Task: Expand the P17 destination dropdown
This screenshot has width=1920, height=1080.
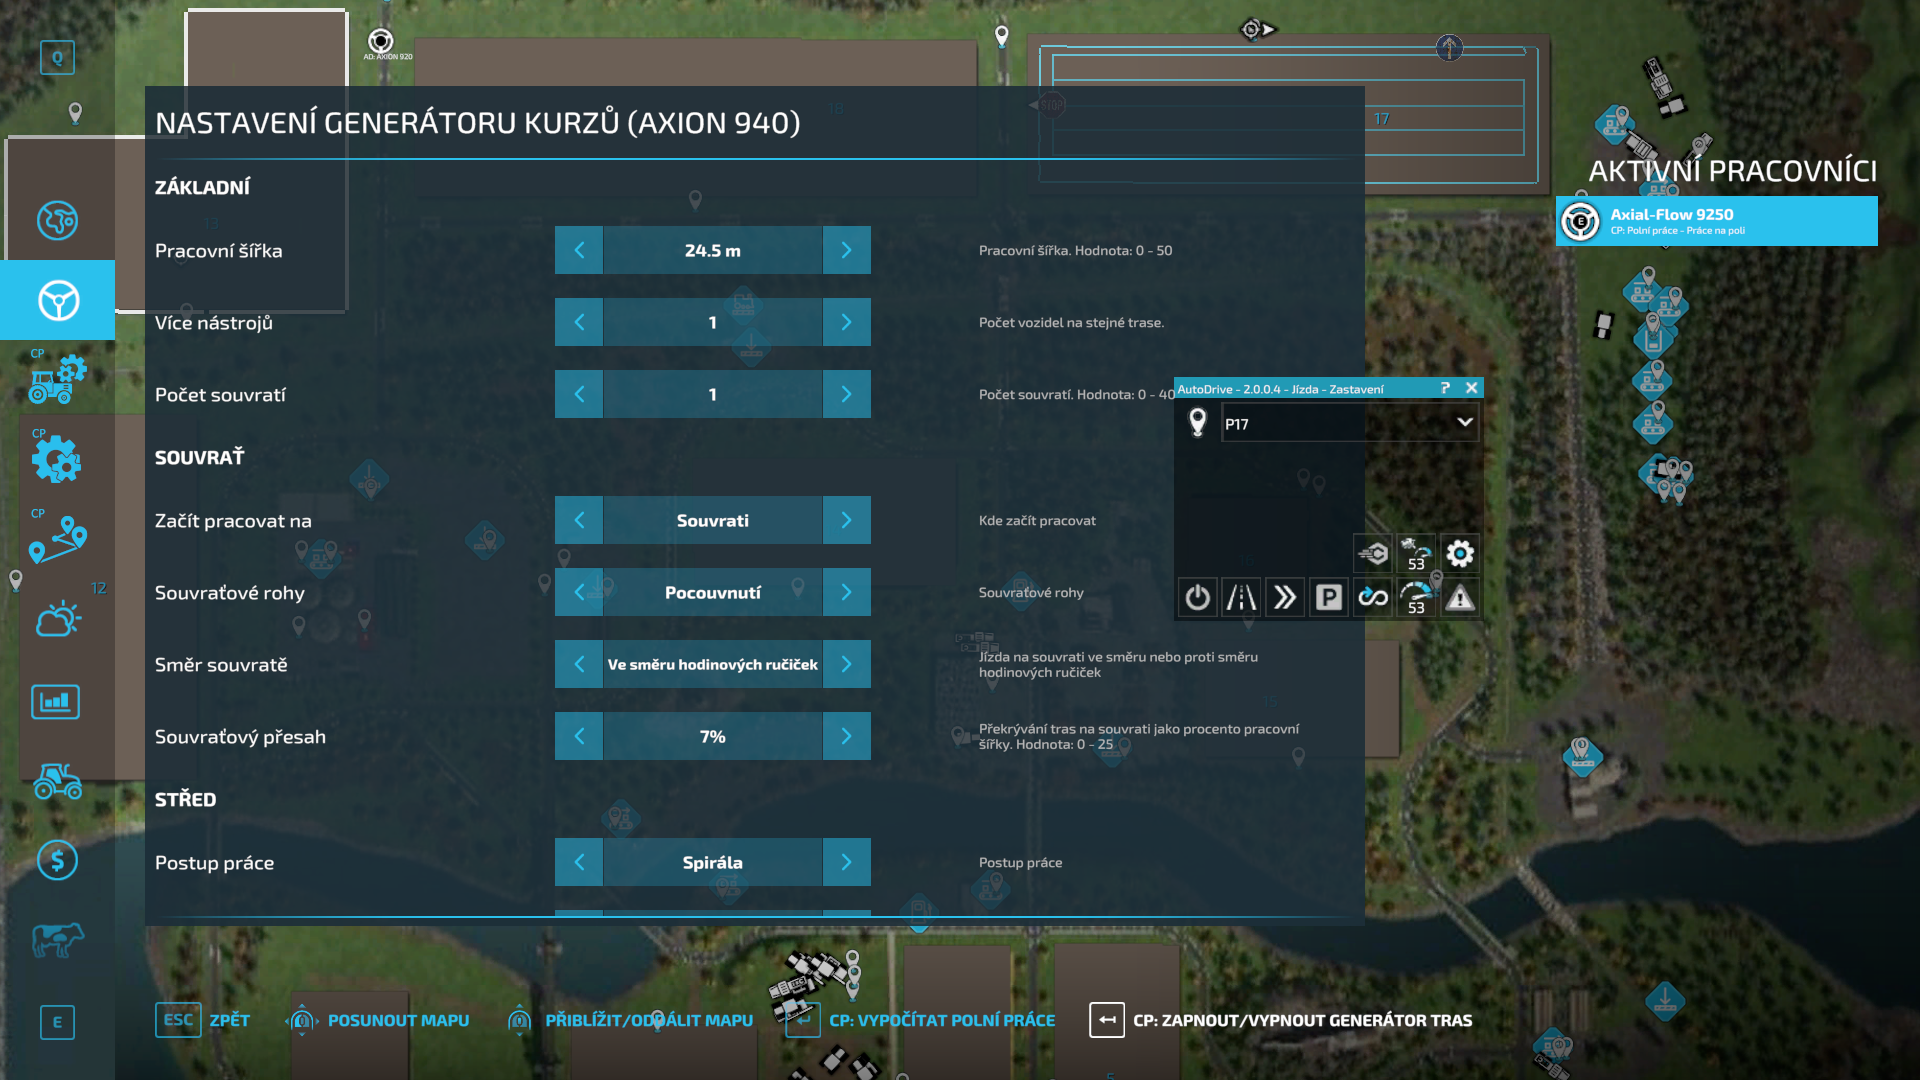Action: coord(1464,423)
